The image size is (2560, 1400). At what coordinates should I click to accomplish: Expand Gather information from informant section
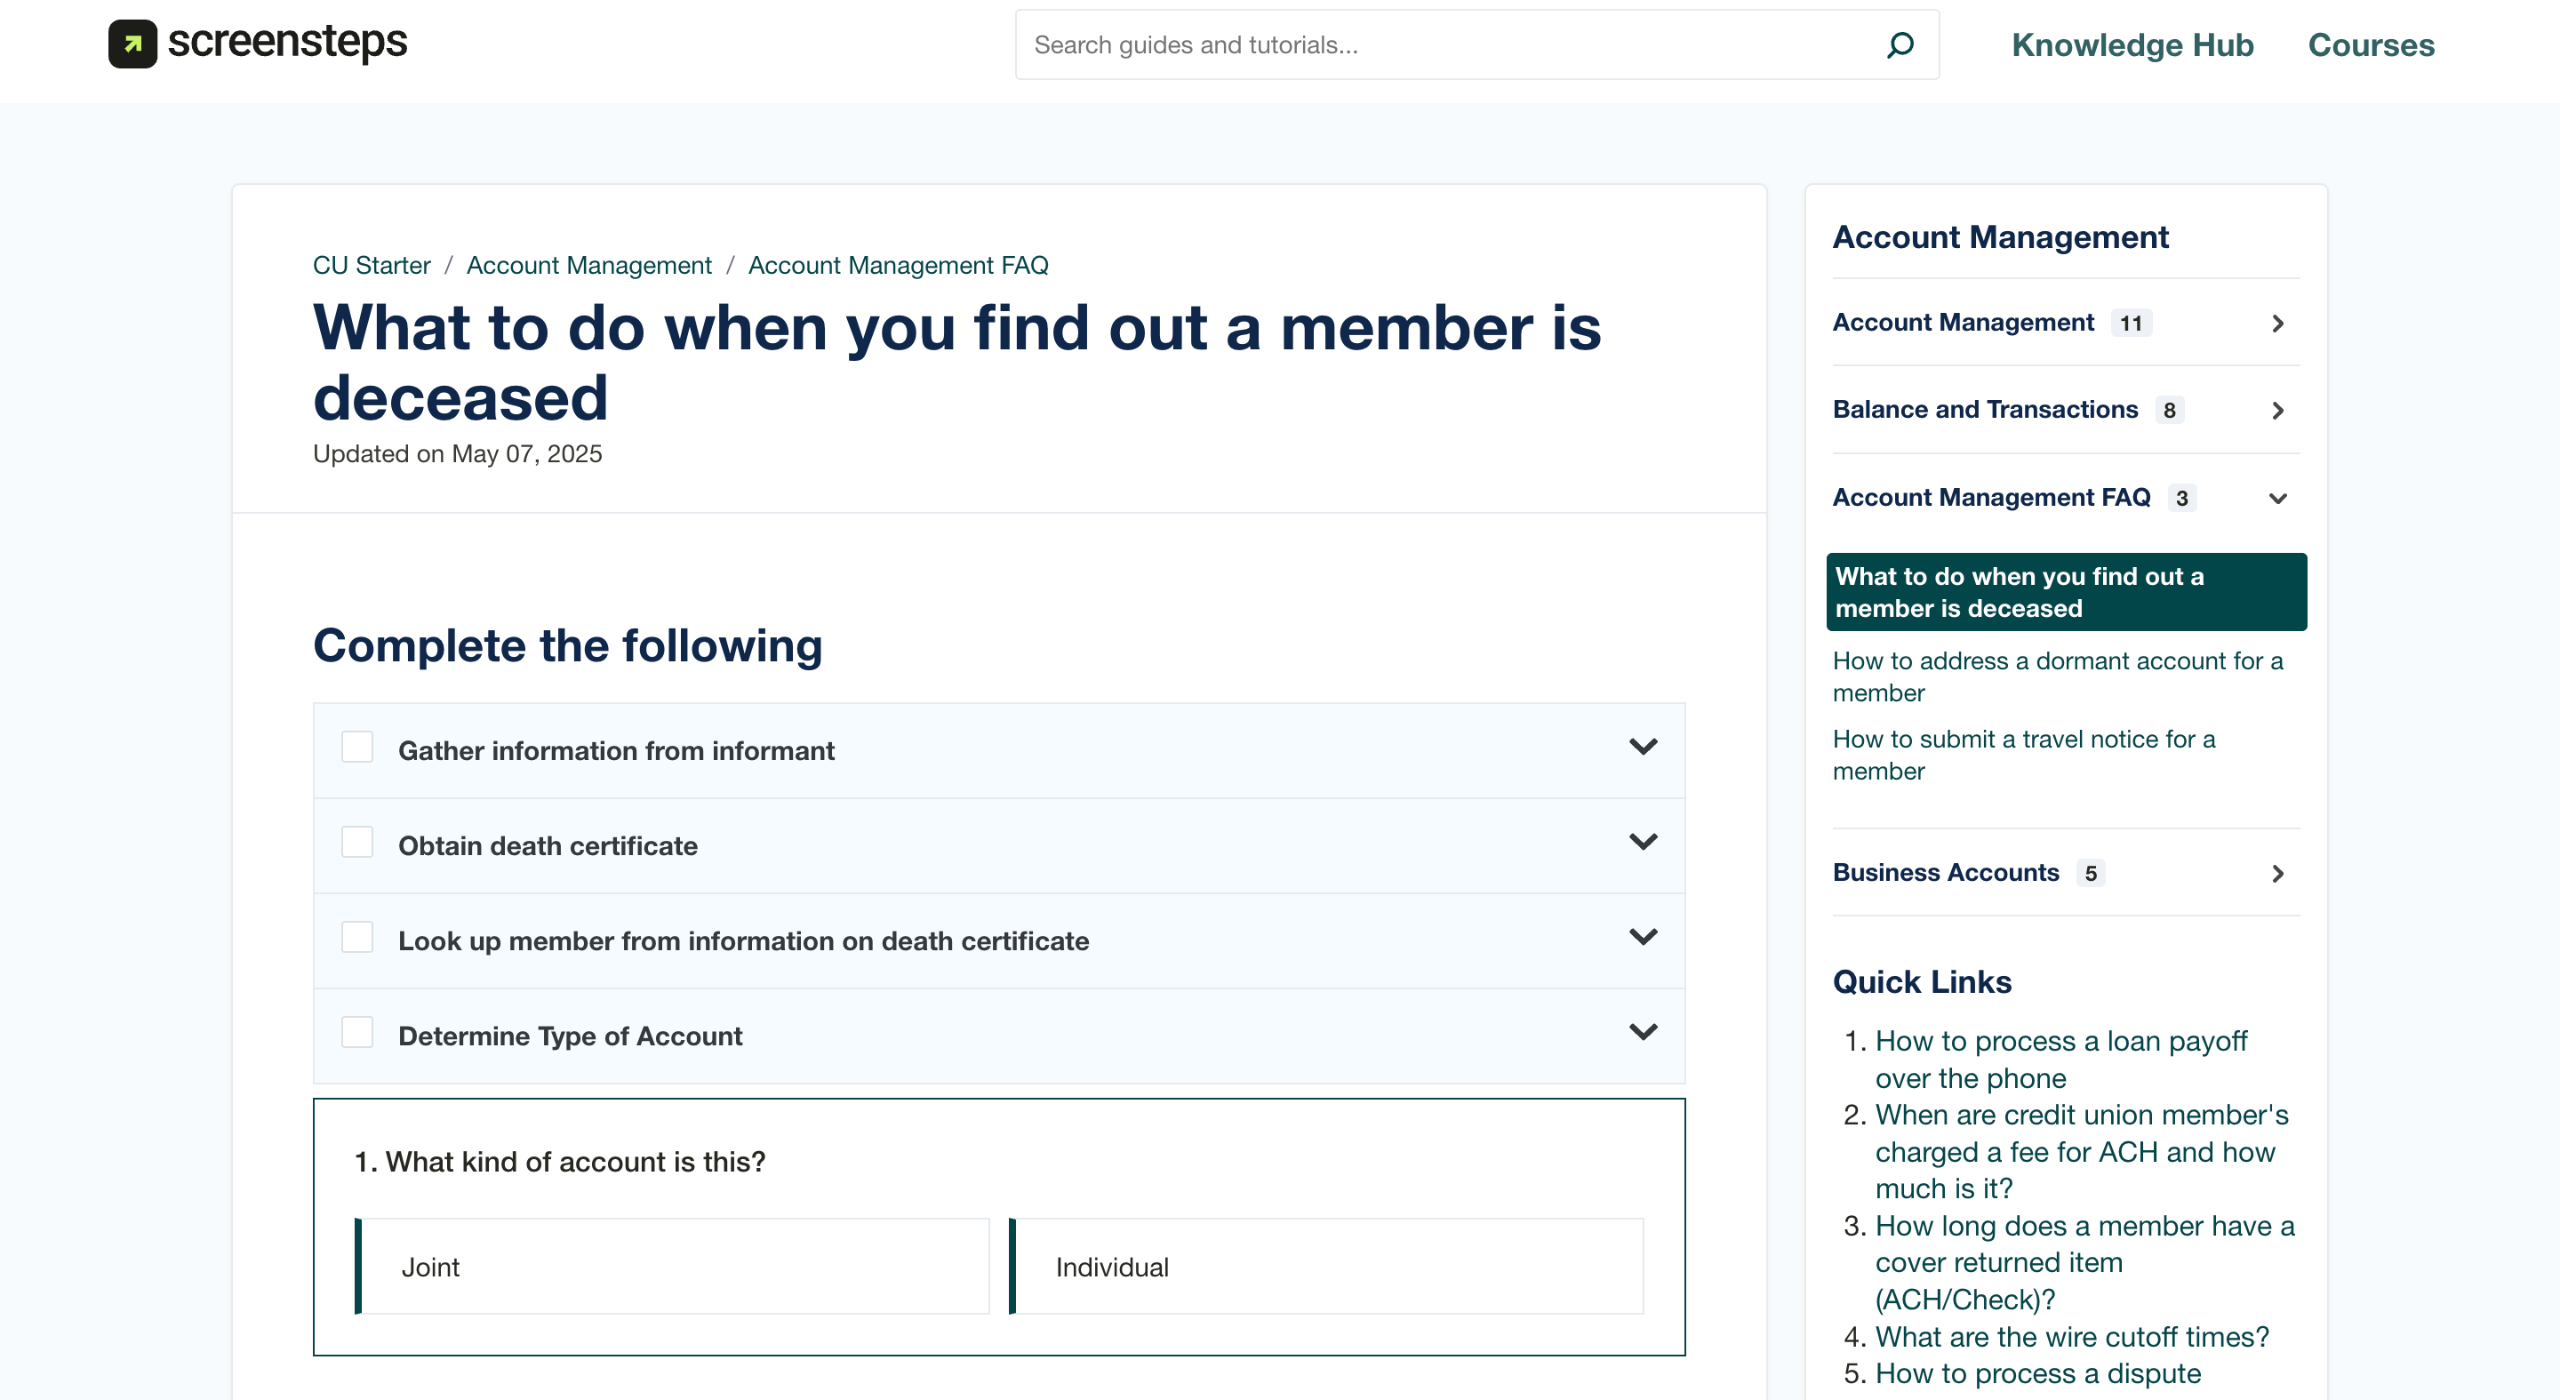tap(1643, 747)
